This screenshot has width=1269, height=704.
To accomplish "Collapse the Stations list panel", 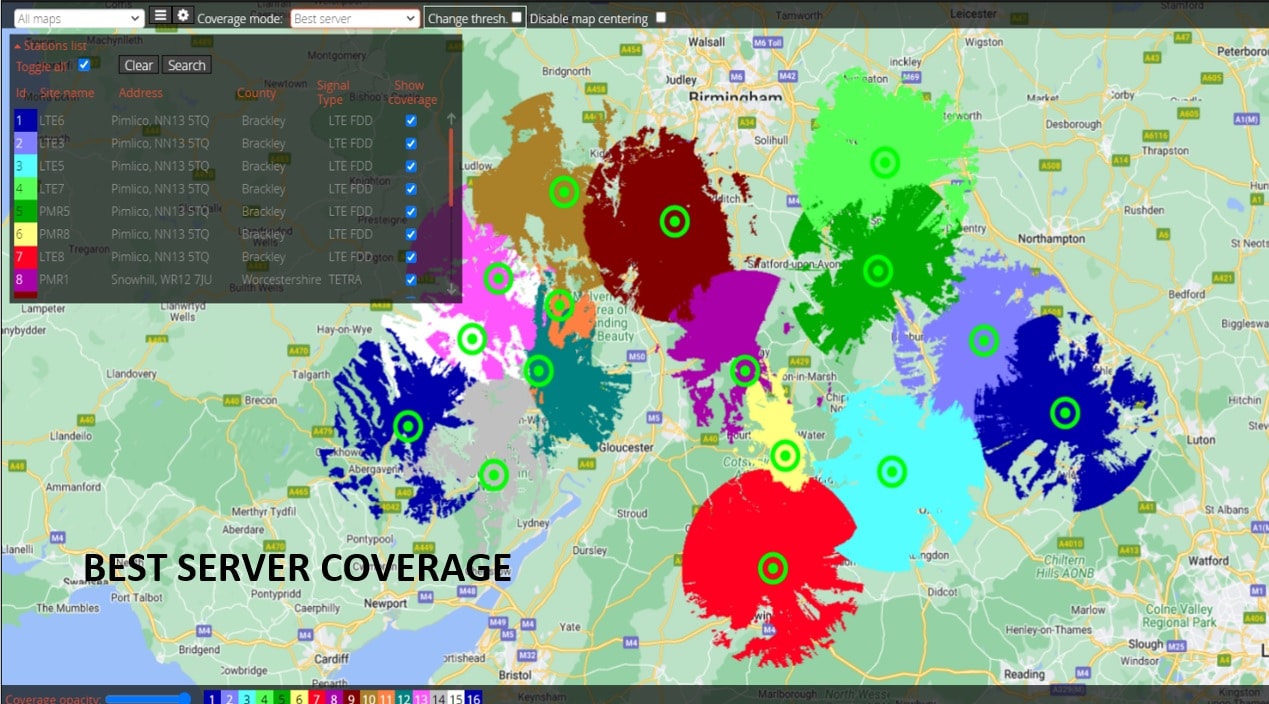I will pyautogui.click(x=50, y=45).
